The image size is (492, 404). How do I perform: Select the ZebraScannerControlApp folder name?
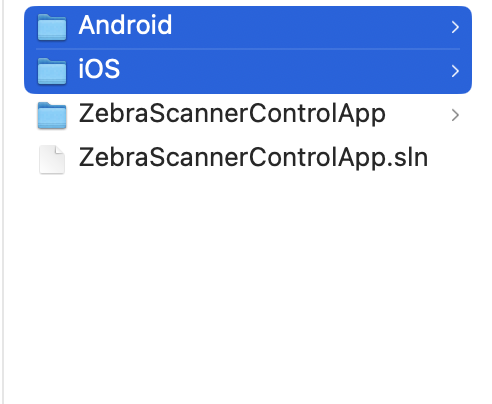(x=232, y=114)
